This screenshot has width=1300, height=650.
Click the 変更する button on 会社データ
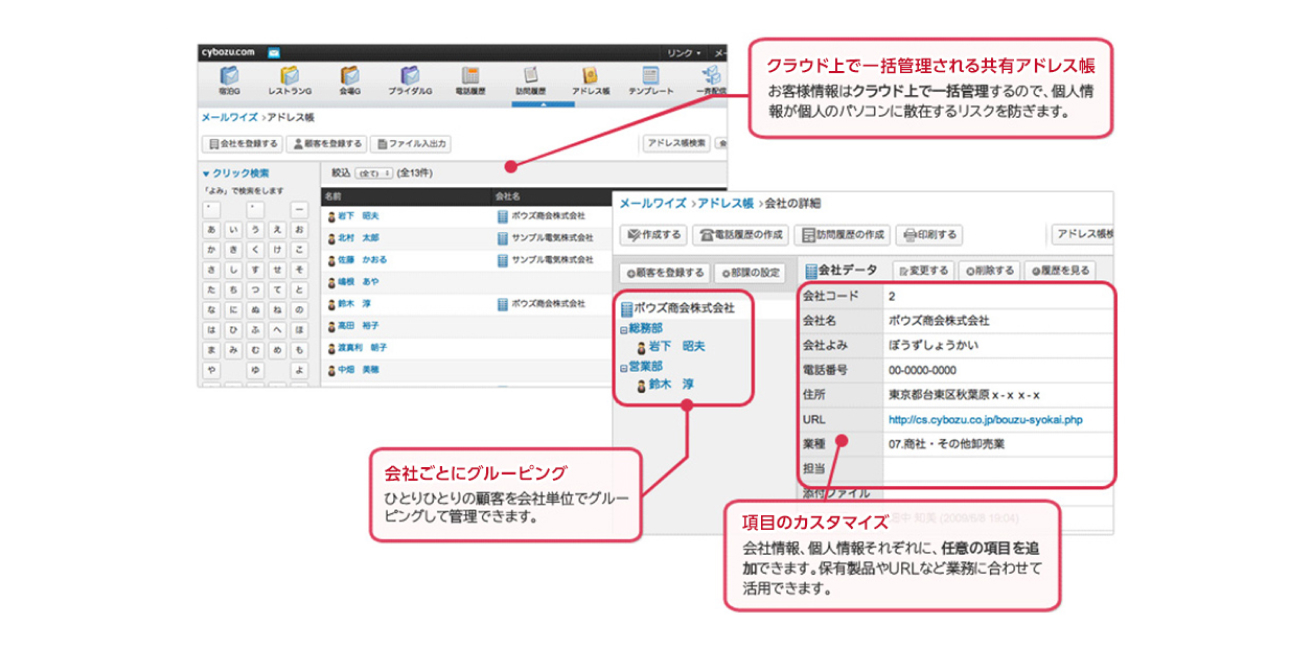point(926,269)
